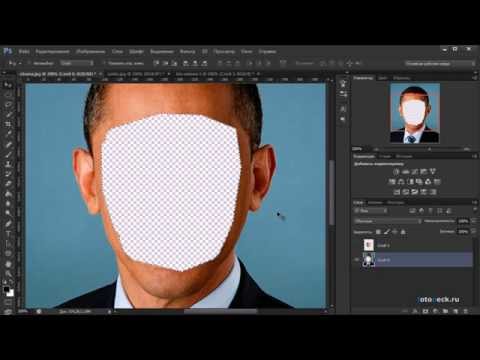Screen dimensions: 480x360
Task: Switch to the second document tab
Action: 136,74
